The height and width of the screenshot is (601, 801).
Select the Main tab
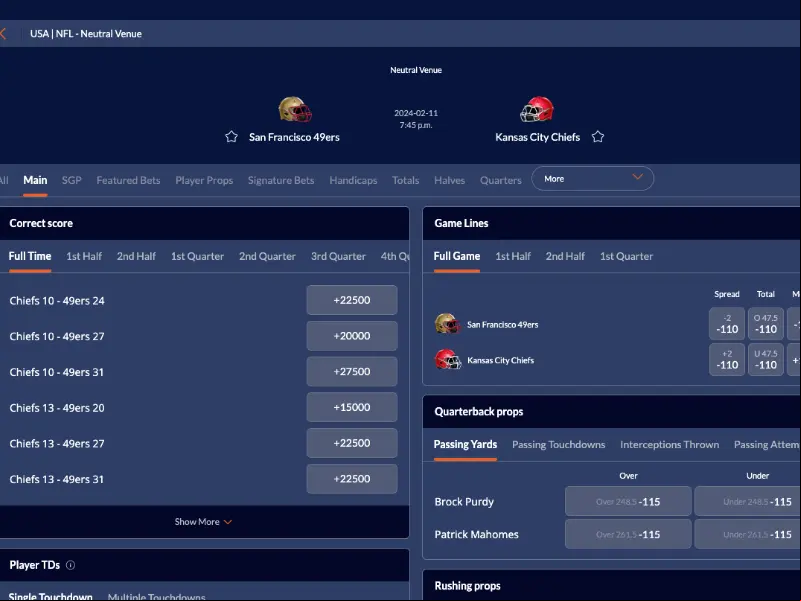click(x=35, y=180)
